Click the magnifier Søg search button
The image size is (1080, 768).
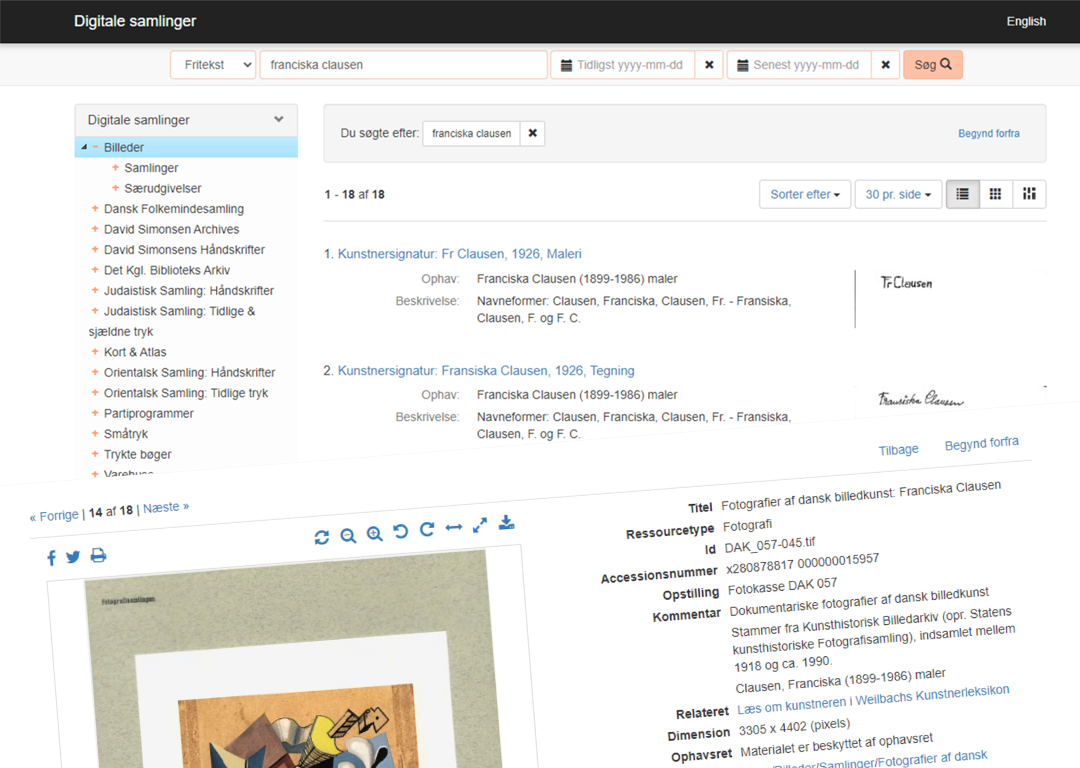pos(933,65)
